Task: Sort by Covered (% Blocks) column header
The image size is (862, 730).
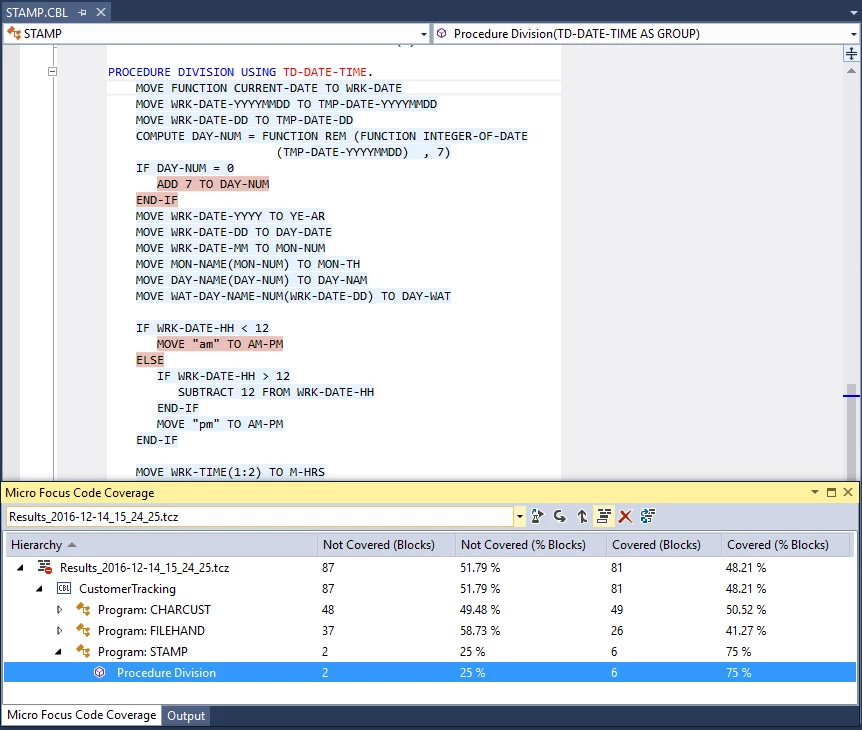Action: (777, 545)
